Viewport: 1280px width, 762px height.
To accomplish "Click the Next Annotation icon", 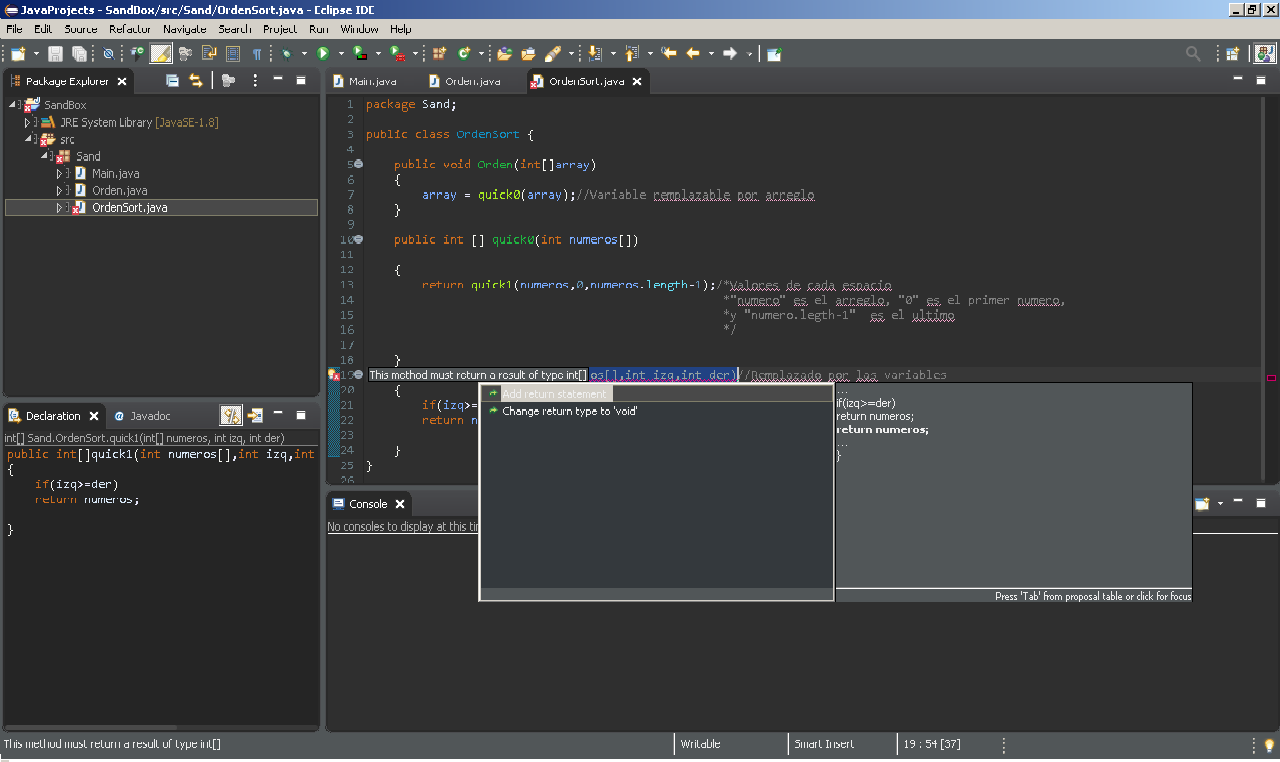I will click(593, 53).
